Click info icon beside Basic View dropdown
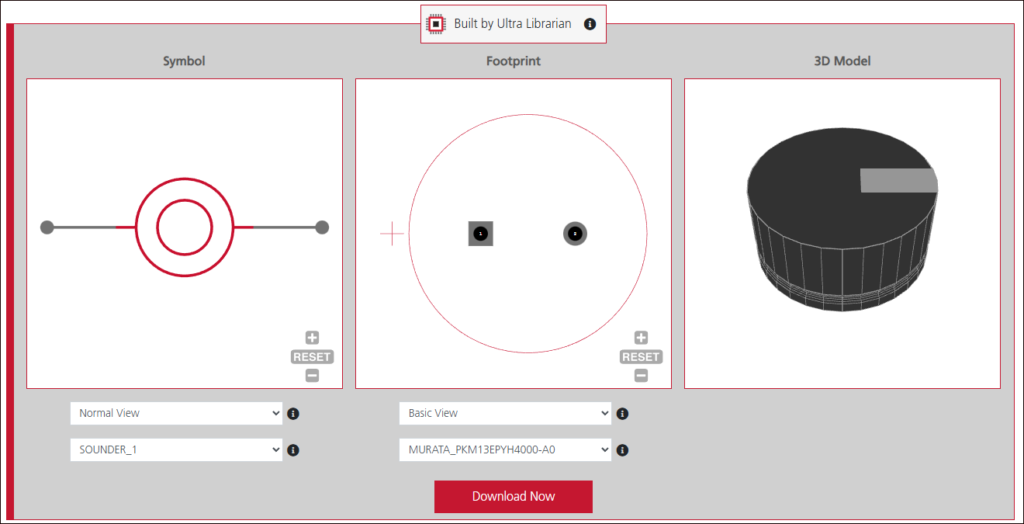Viewport: 1024px width, 524px height. (x=622, y=413)
